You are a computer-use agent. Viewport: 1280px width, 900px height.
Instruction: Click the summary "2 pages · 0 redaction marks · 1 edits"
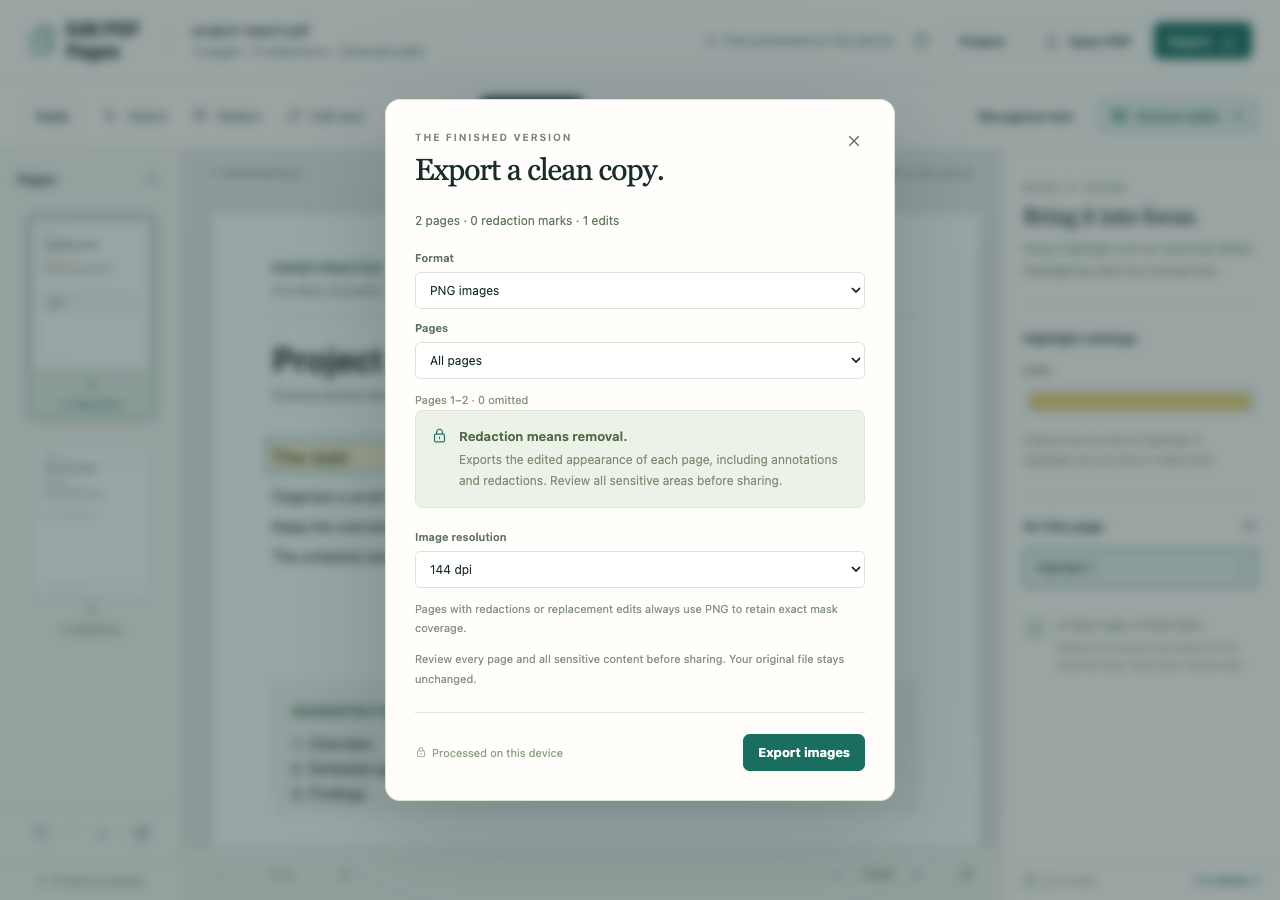[x=517, y=221]
